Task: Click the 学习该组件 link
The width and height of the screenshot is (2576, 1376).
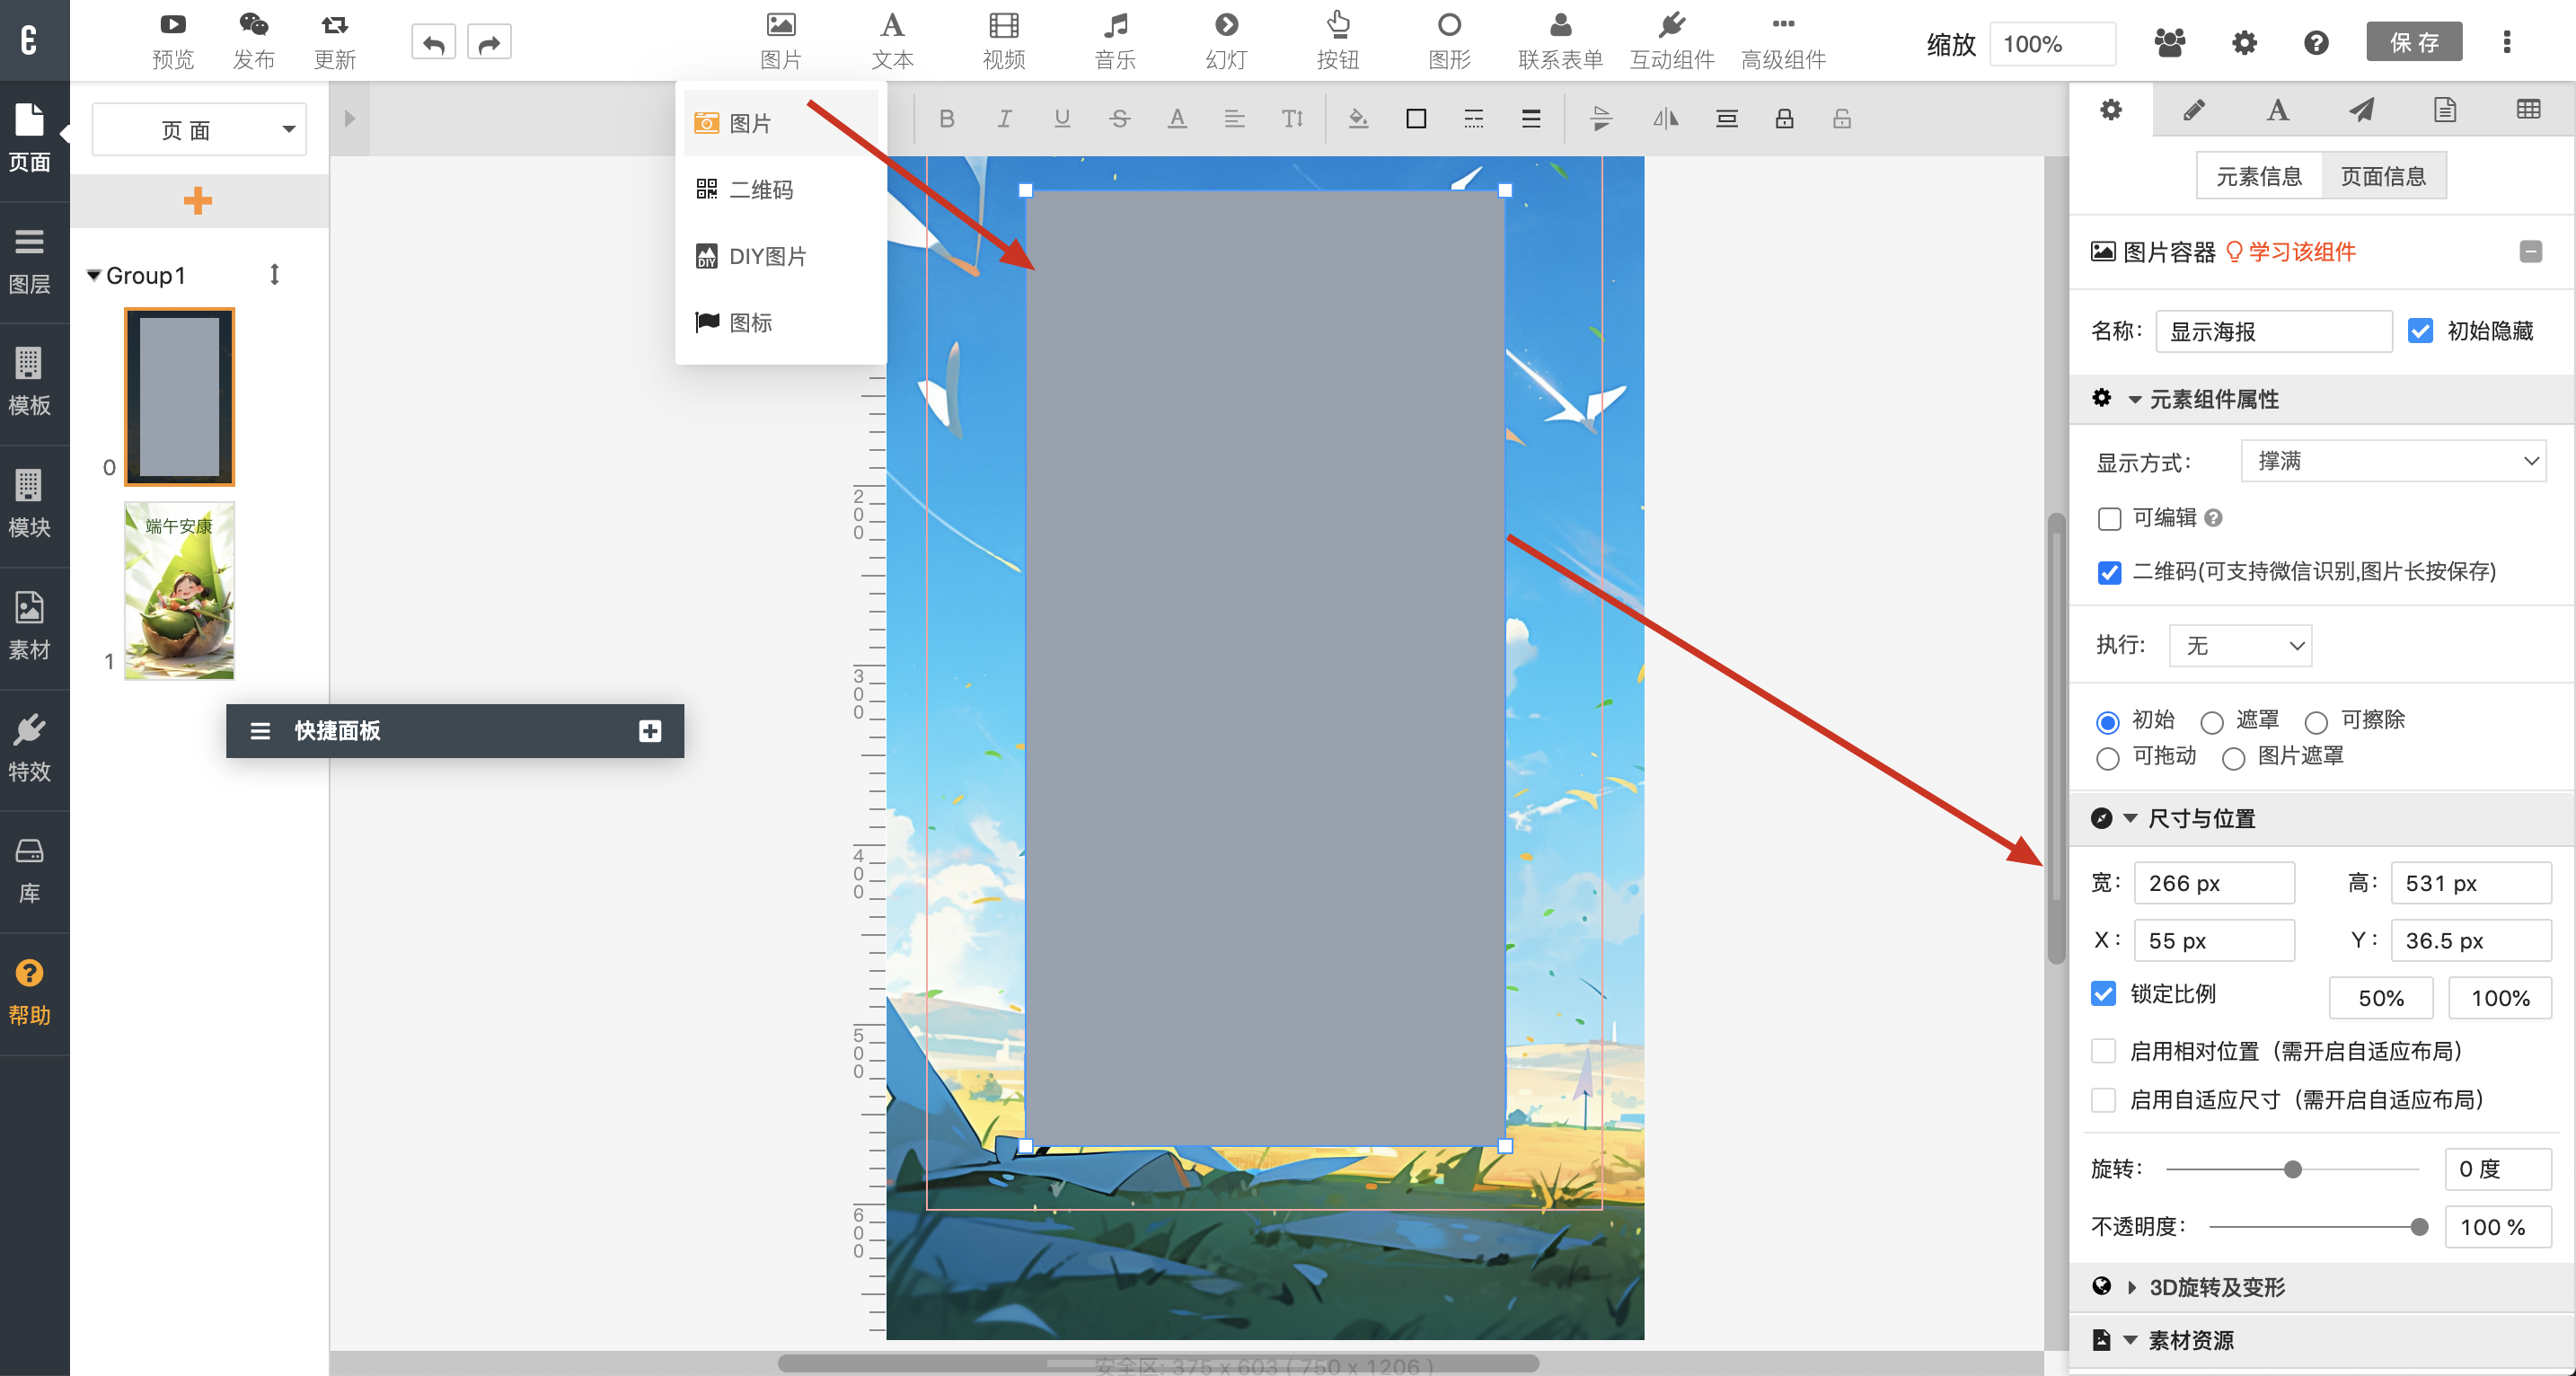Action: [2301, 252]
